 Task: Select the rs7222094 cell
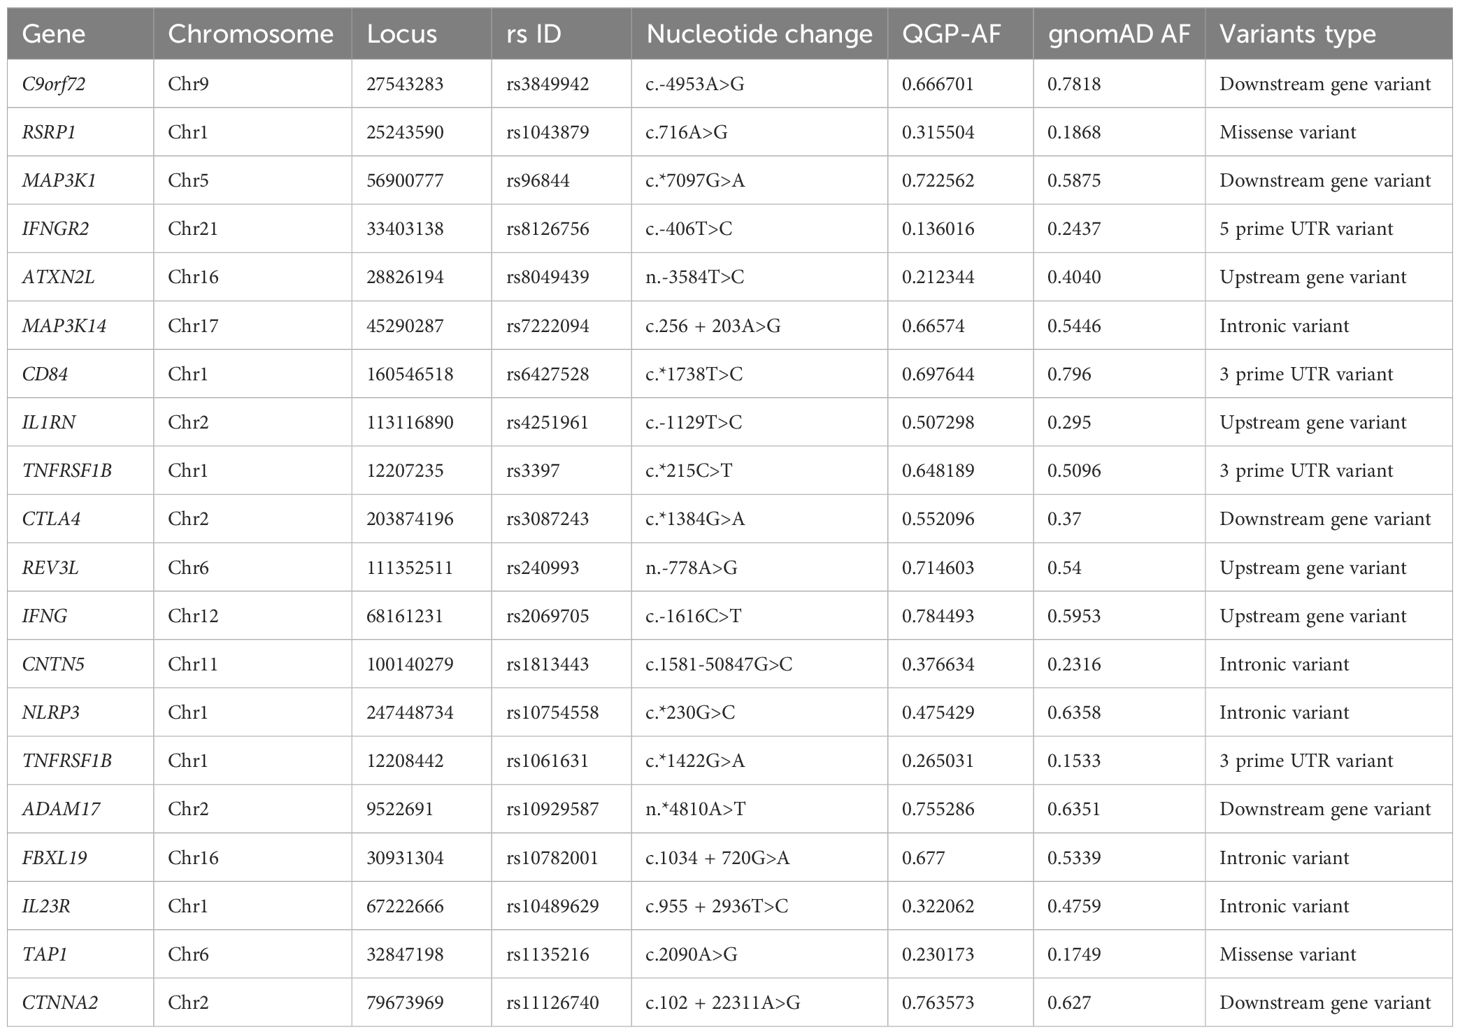pyautogui.click(x=547, y=326)
